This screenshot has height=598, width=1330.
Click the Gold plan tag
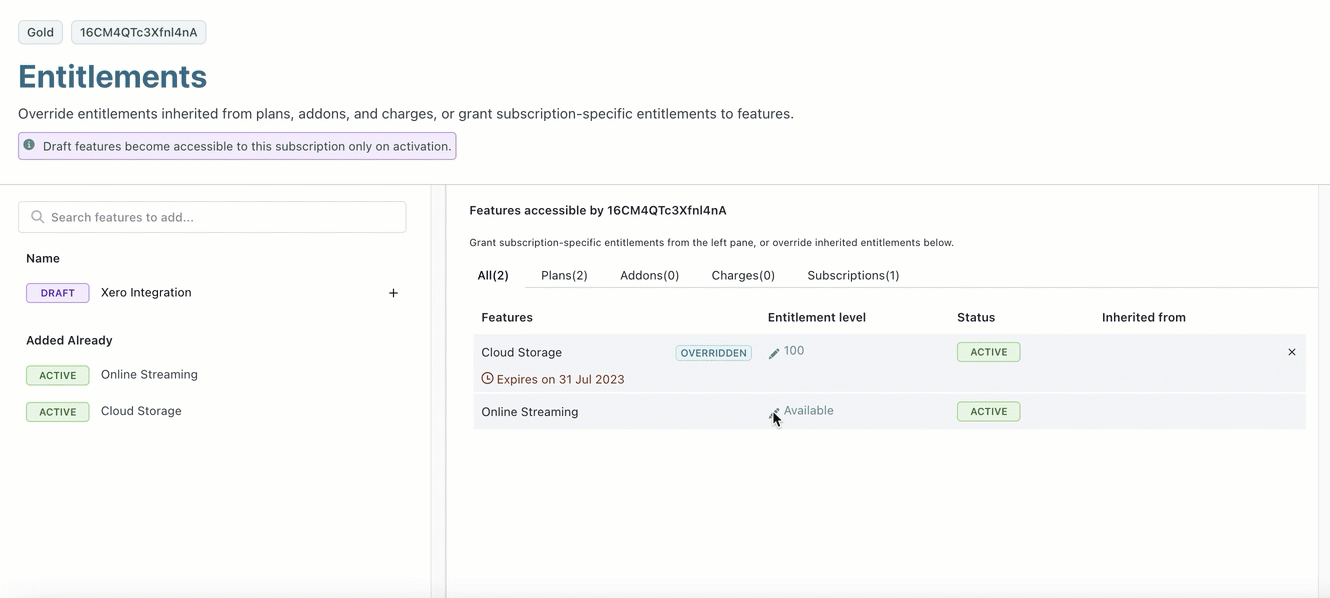coord(40,32)
